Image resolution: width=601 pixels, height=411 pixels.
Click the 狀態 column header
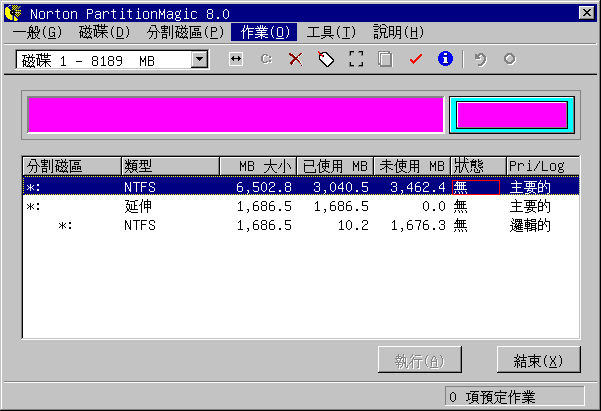point(478,166)
